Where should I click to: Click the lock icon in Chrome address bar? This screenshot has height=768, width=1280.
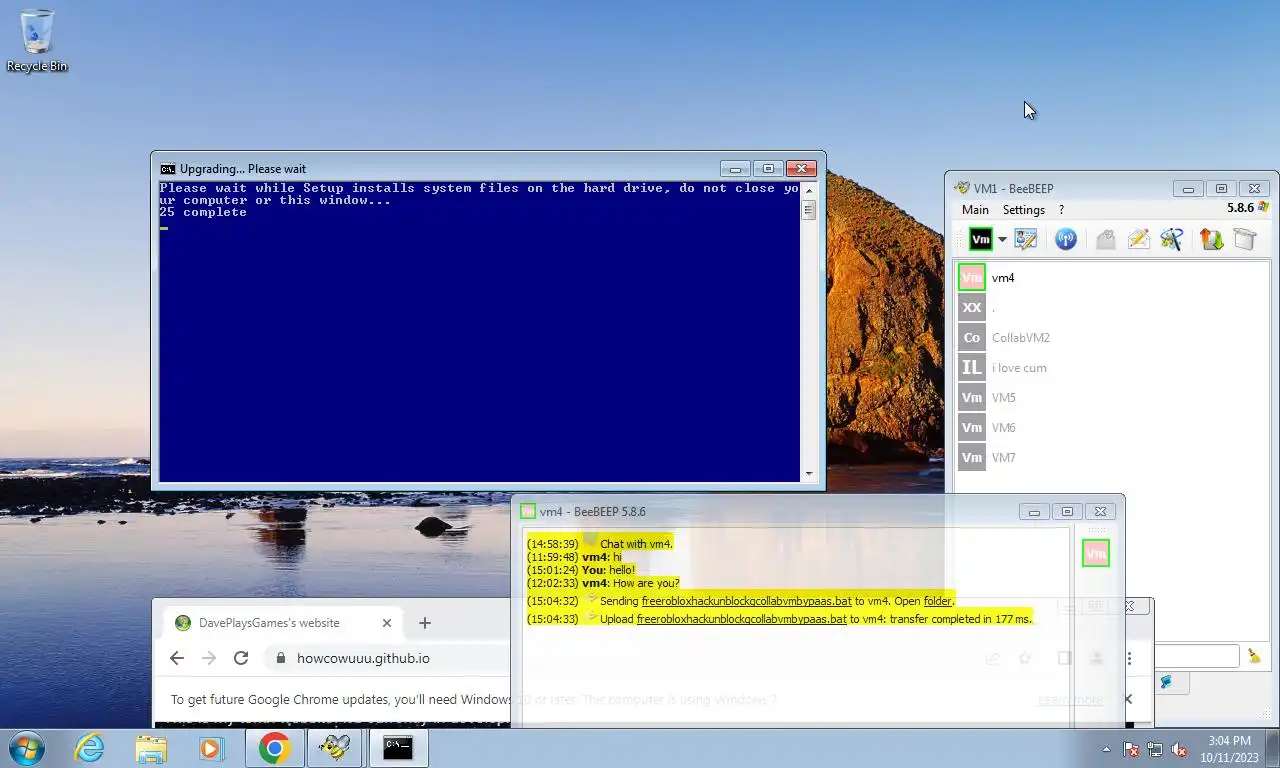click(280, 658)
